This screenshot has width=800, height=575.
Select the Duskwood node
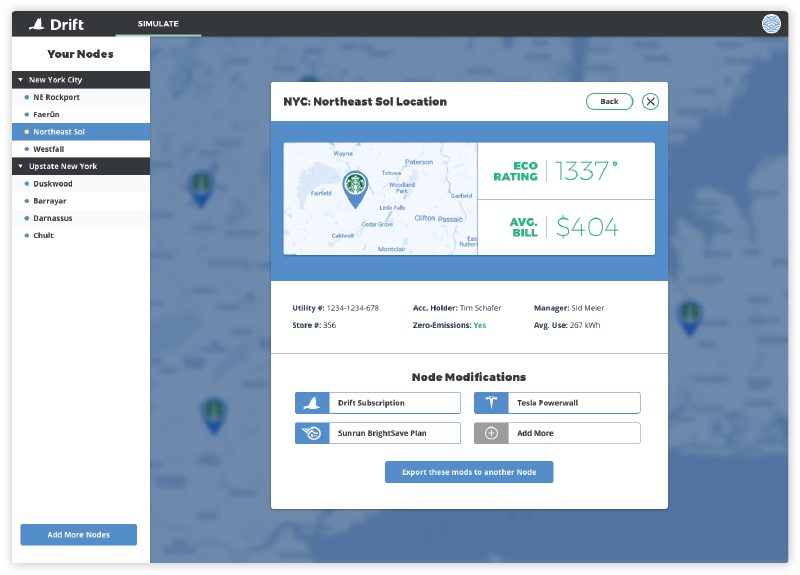point(81,184)
